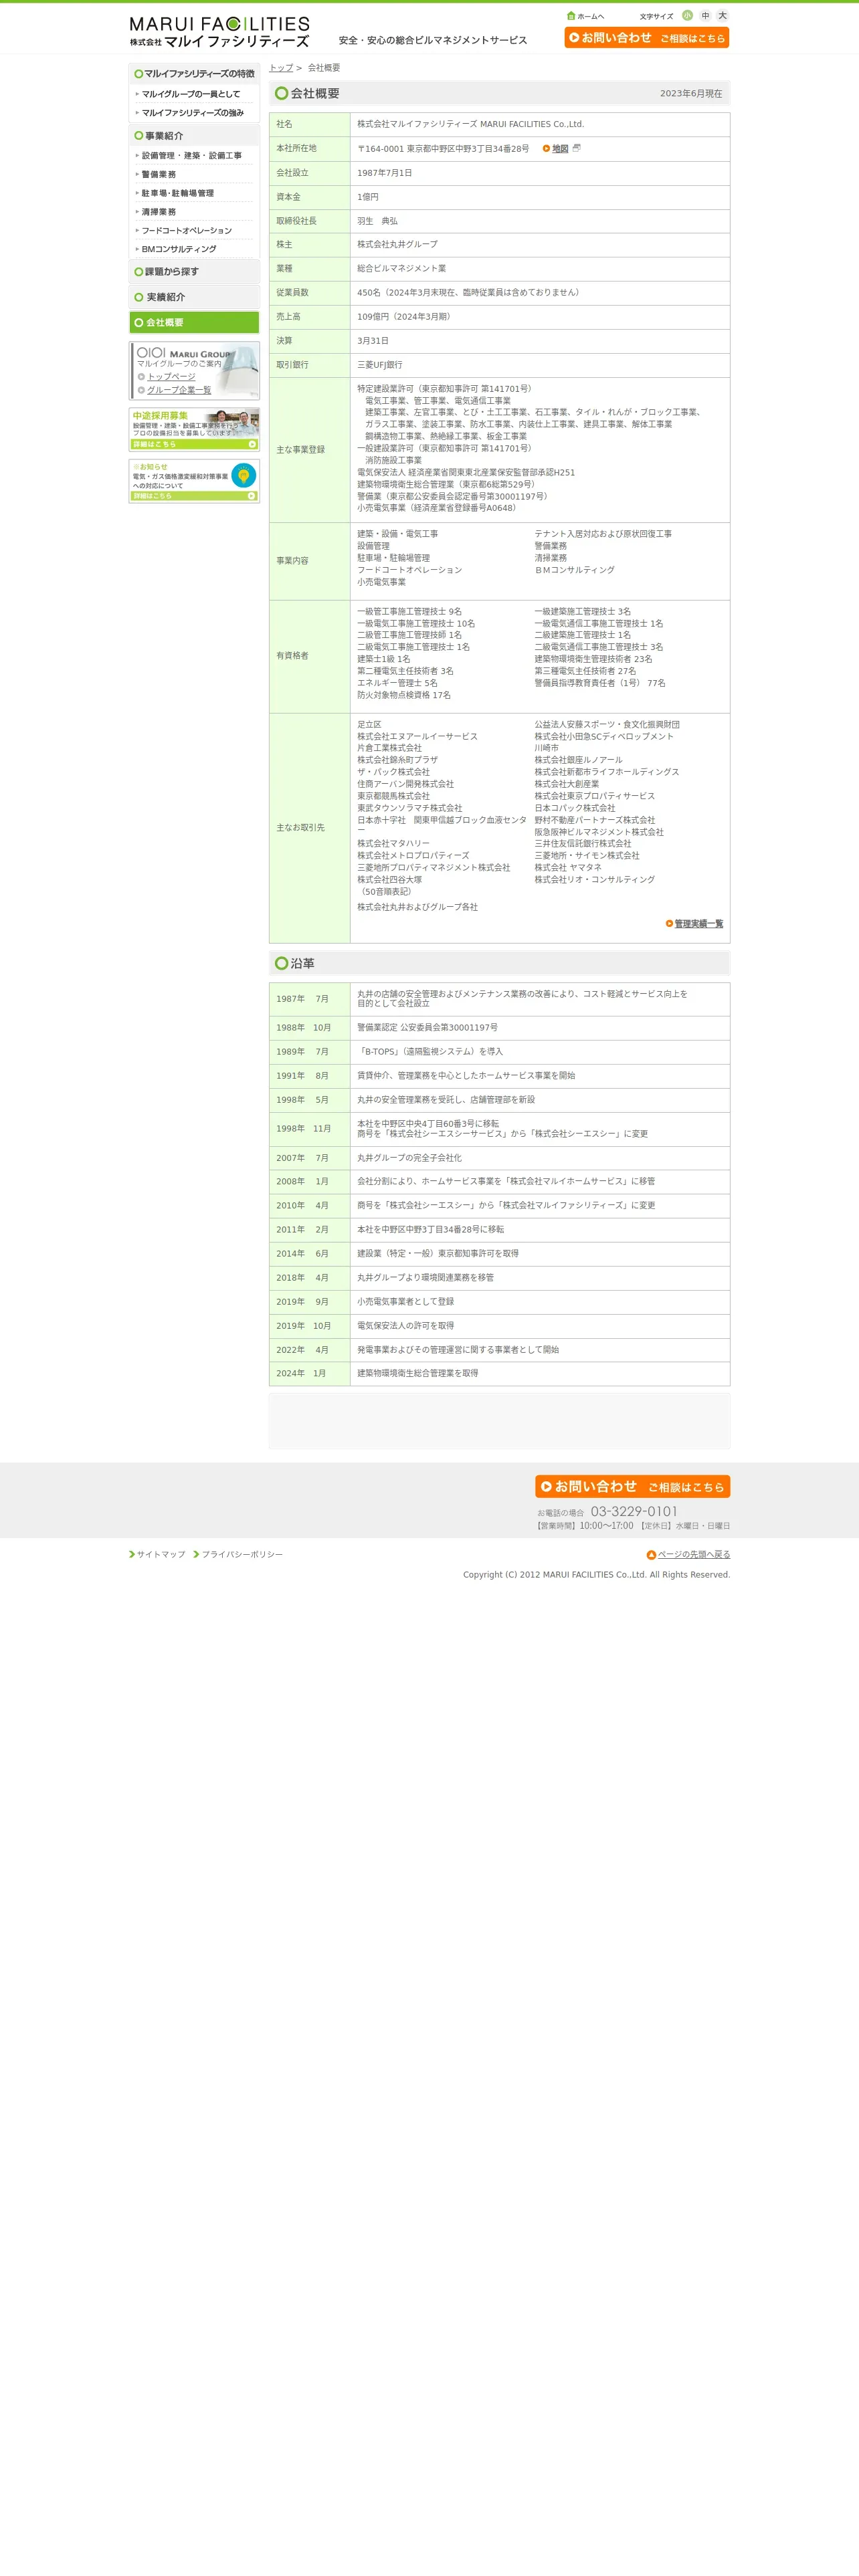Image resolution: width=859 pixels, height=2576 pixels.
Task: Open highlighted 会社概要 sidebar section
Action: pos(194,322)
